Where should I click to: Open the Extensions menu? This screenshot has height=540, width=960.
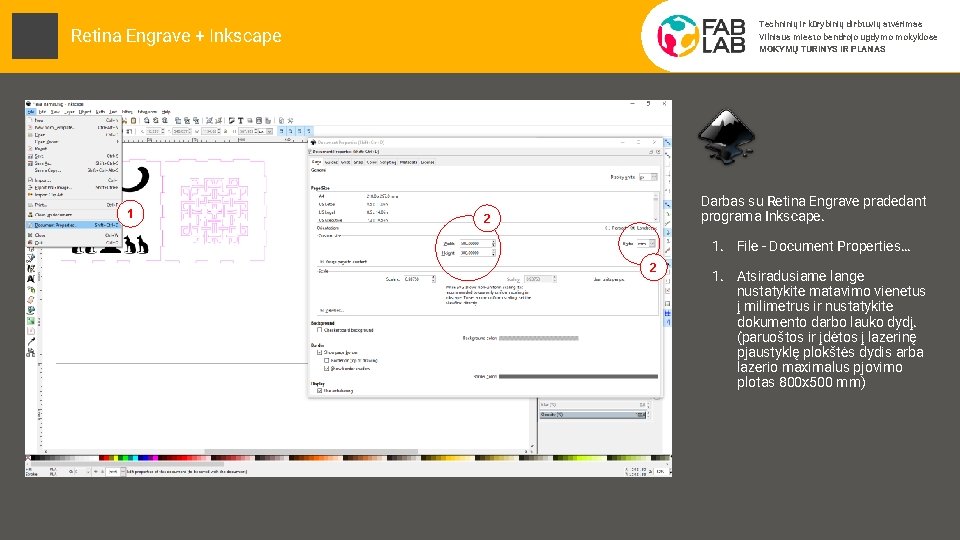coord(148,111)
